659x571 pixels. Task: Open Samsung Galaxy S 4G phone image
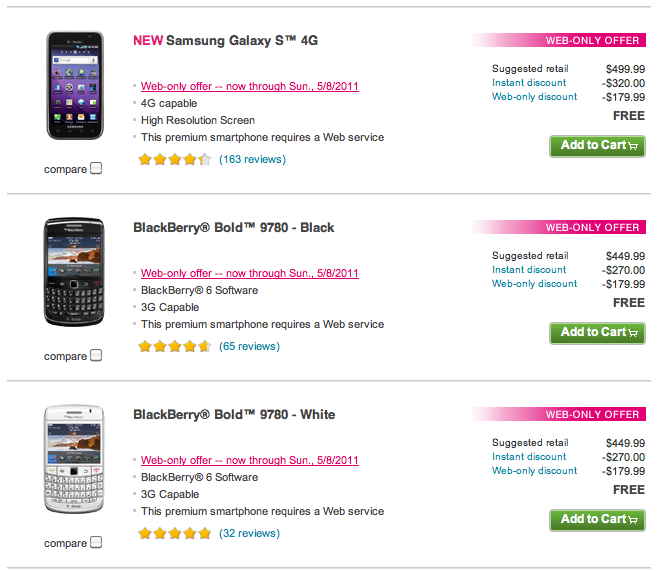tap(74, 86)
